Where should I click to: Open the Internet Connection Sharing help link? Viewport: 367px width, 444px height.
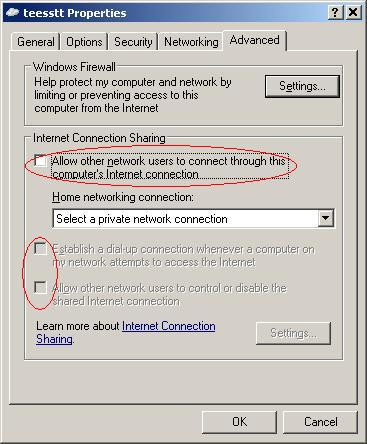click(126, 332)
